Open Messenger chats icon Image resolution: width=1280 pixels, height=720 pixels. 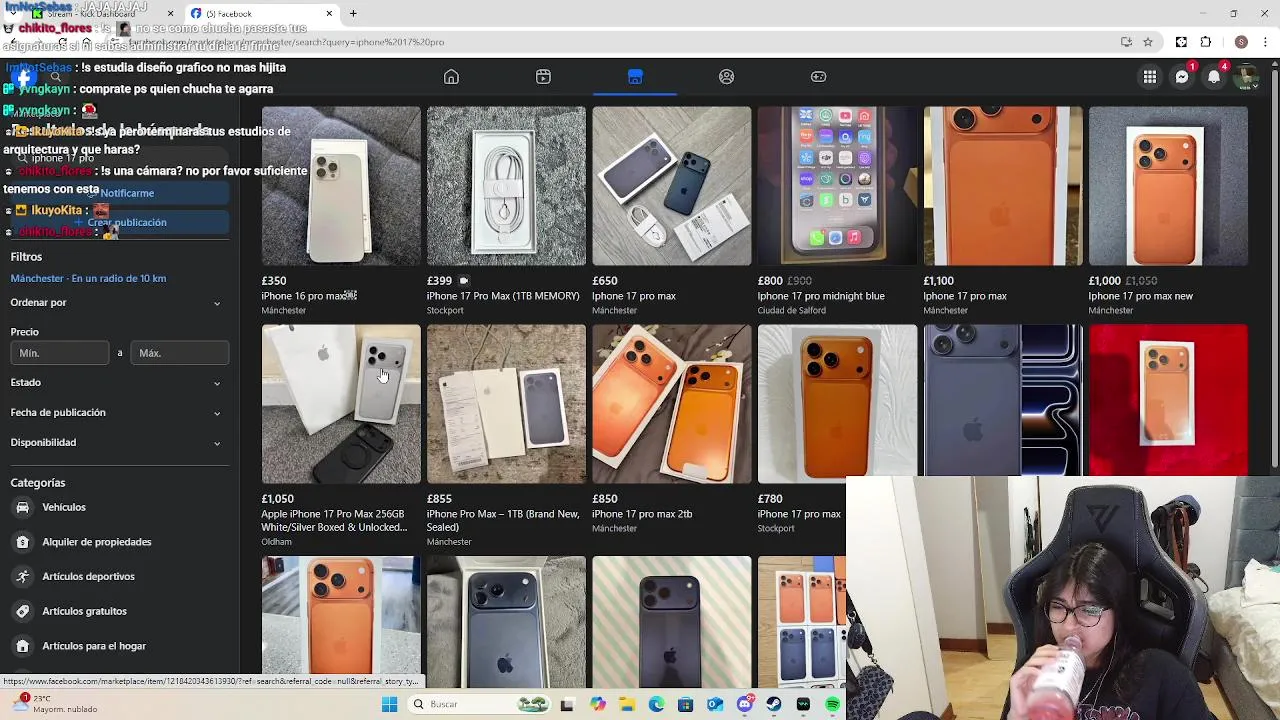(x=1182, y=77)
